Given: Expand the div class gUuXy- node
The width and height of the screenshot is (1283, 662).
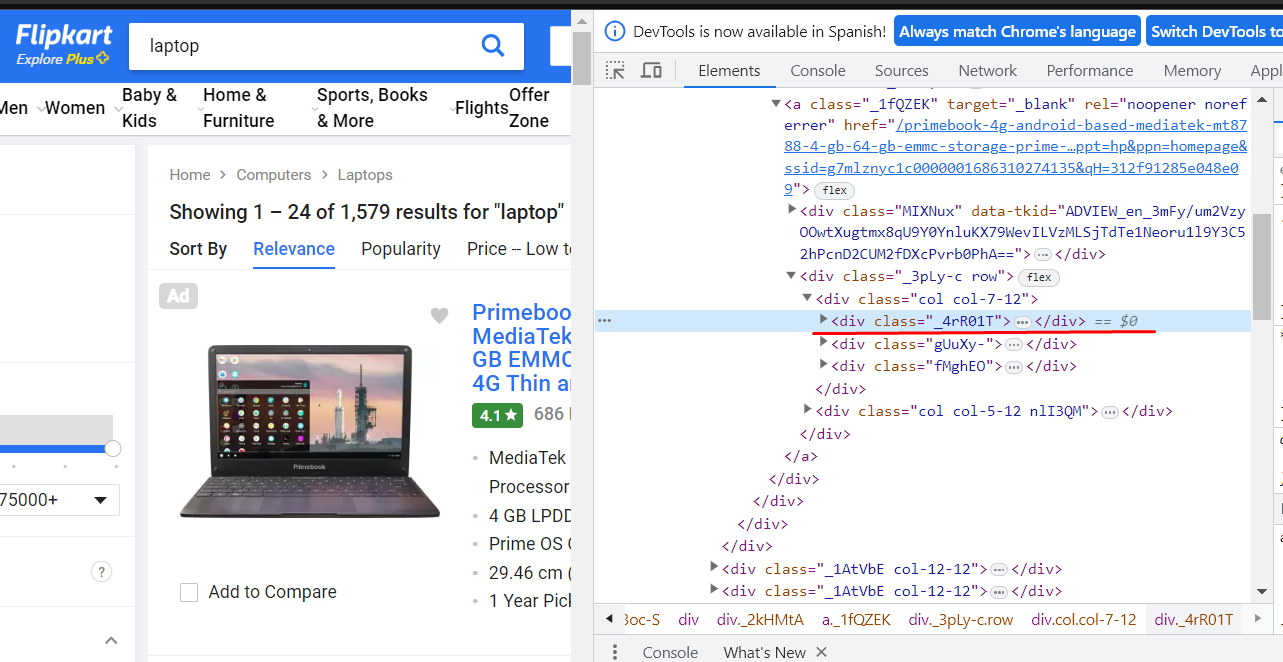Looking at the screenshot, I should tap(823, 343).
